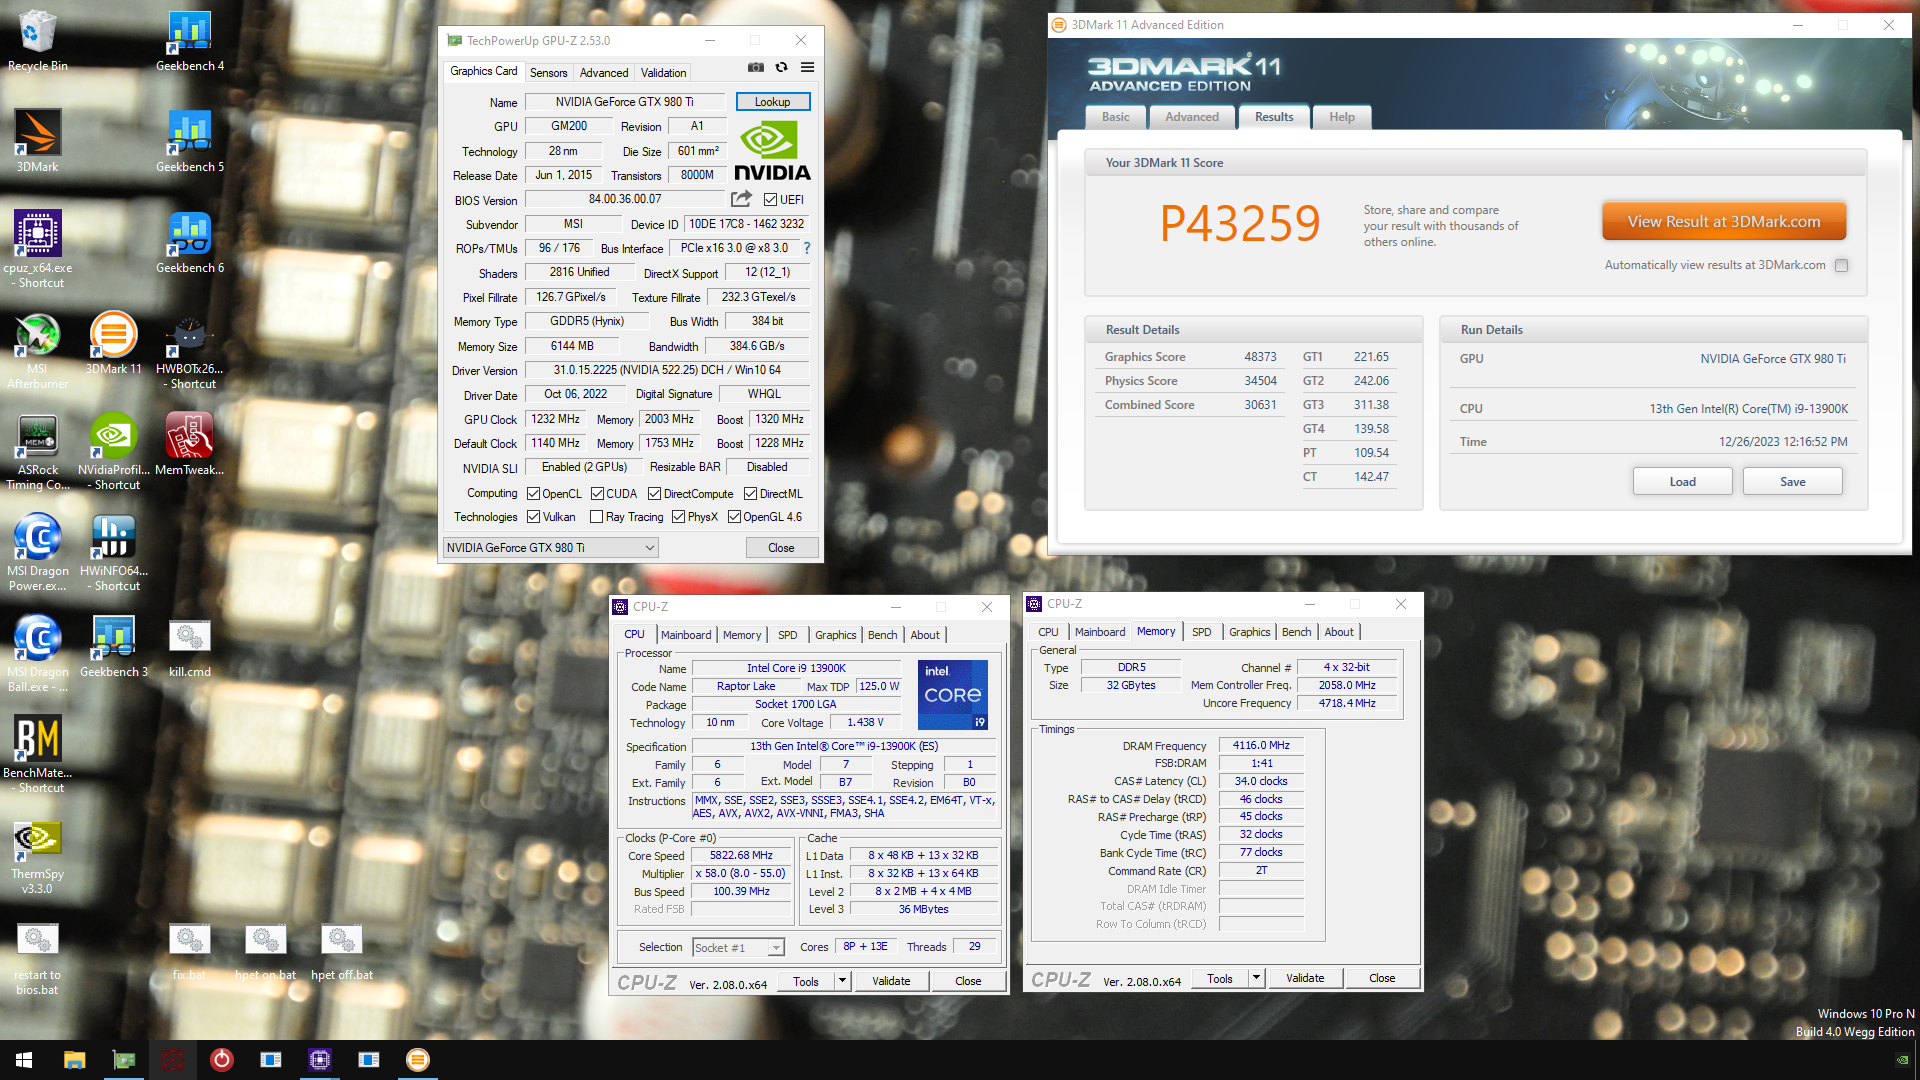
Task: Open the 3DMark 11 desktop icon
Action: (114, 343)
